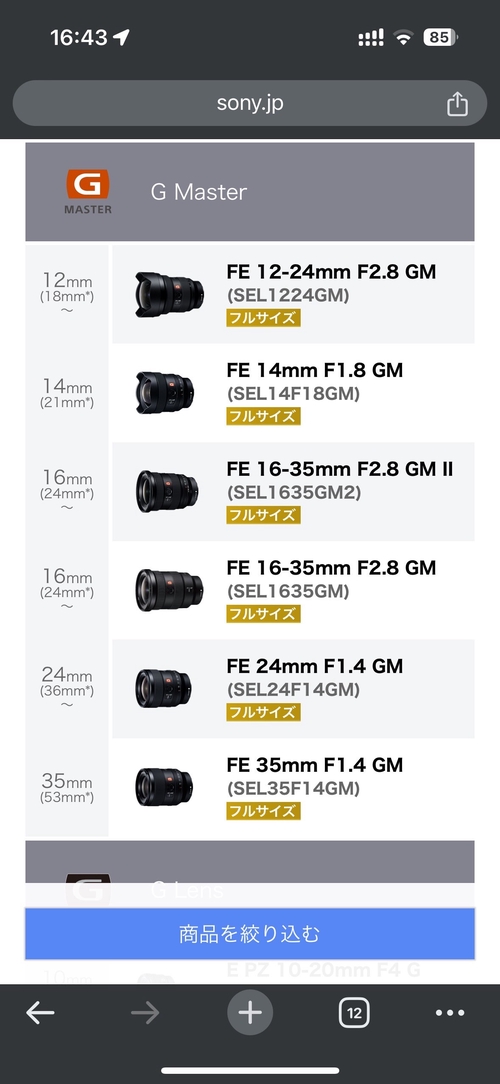Open FE 12-24mm F2.8 GM product link
This screenshot has height=1084, width=500.
(x=331, y=272)
